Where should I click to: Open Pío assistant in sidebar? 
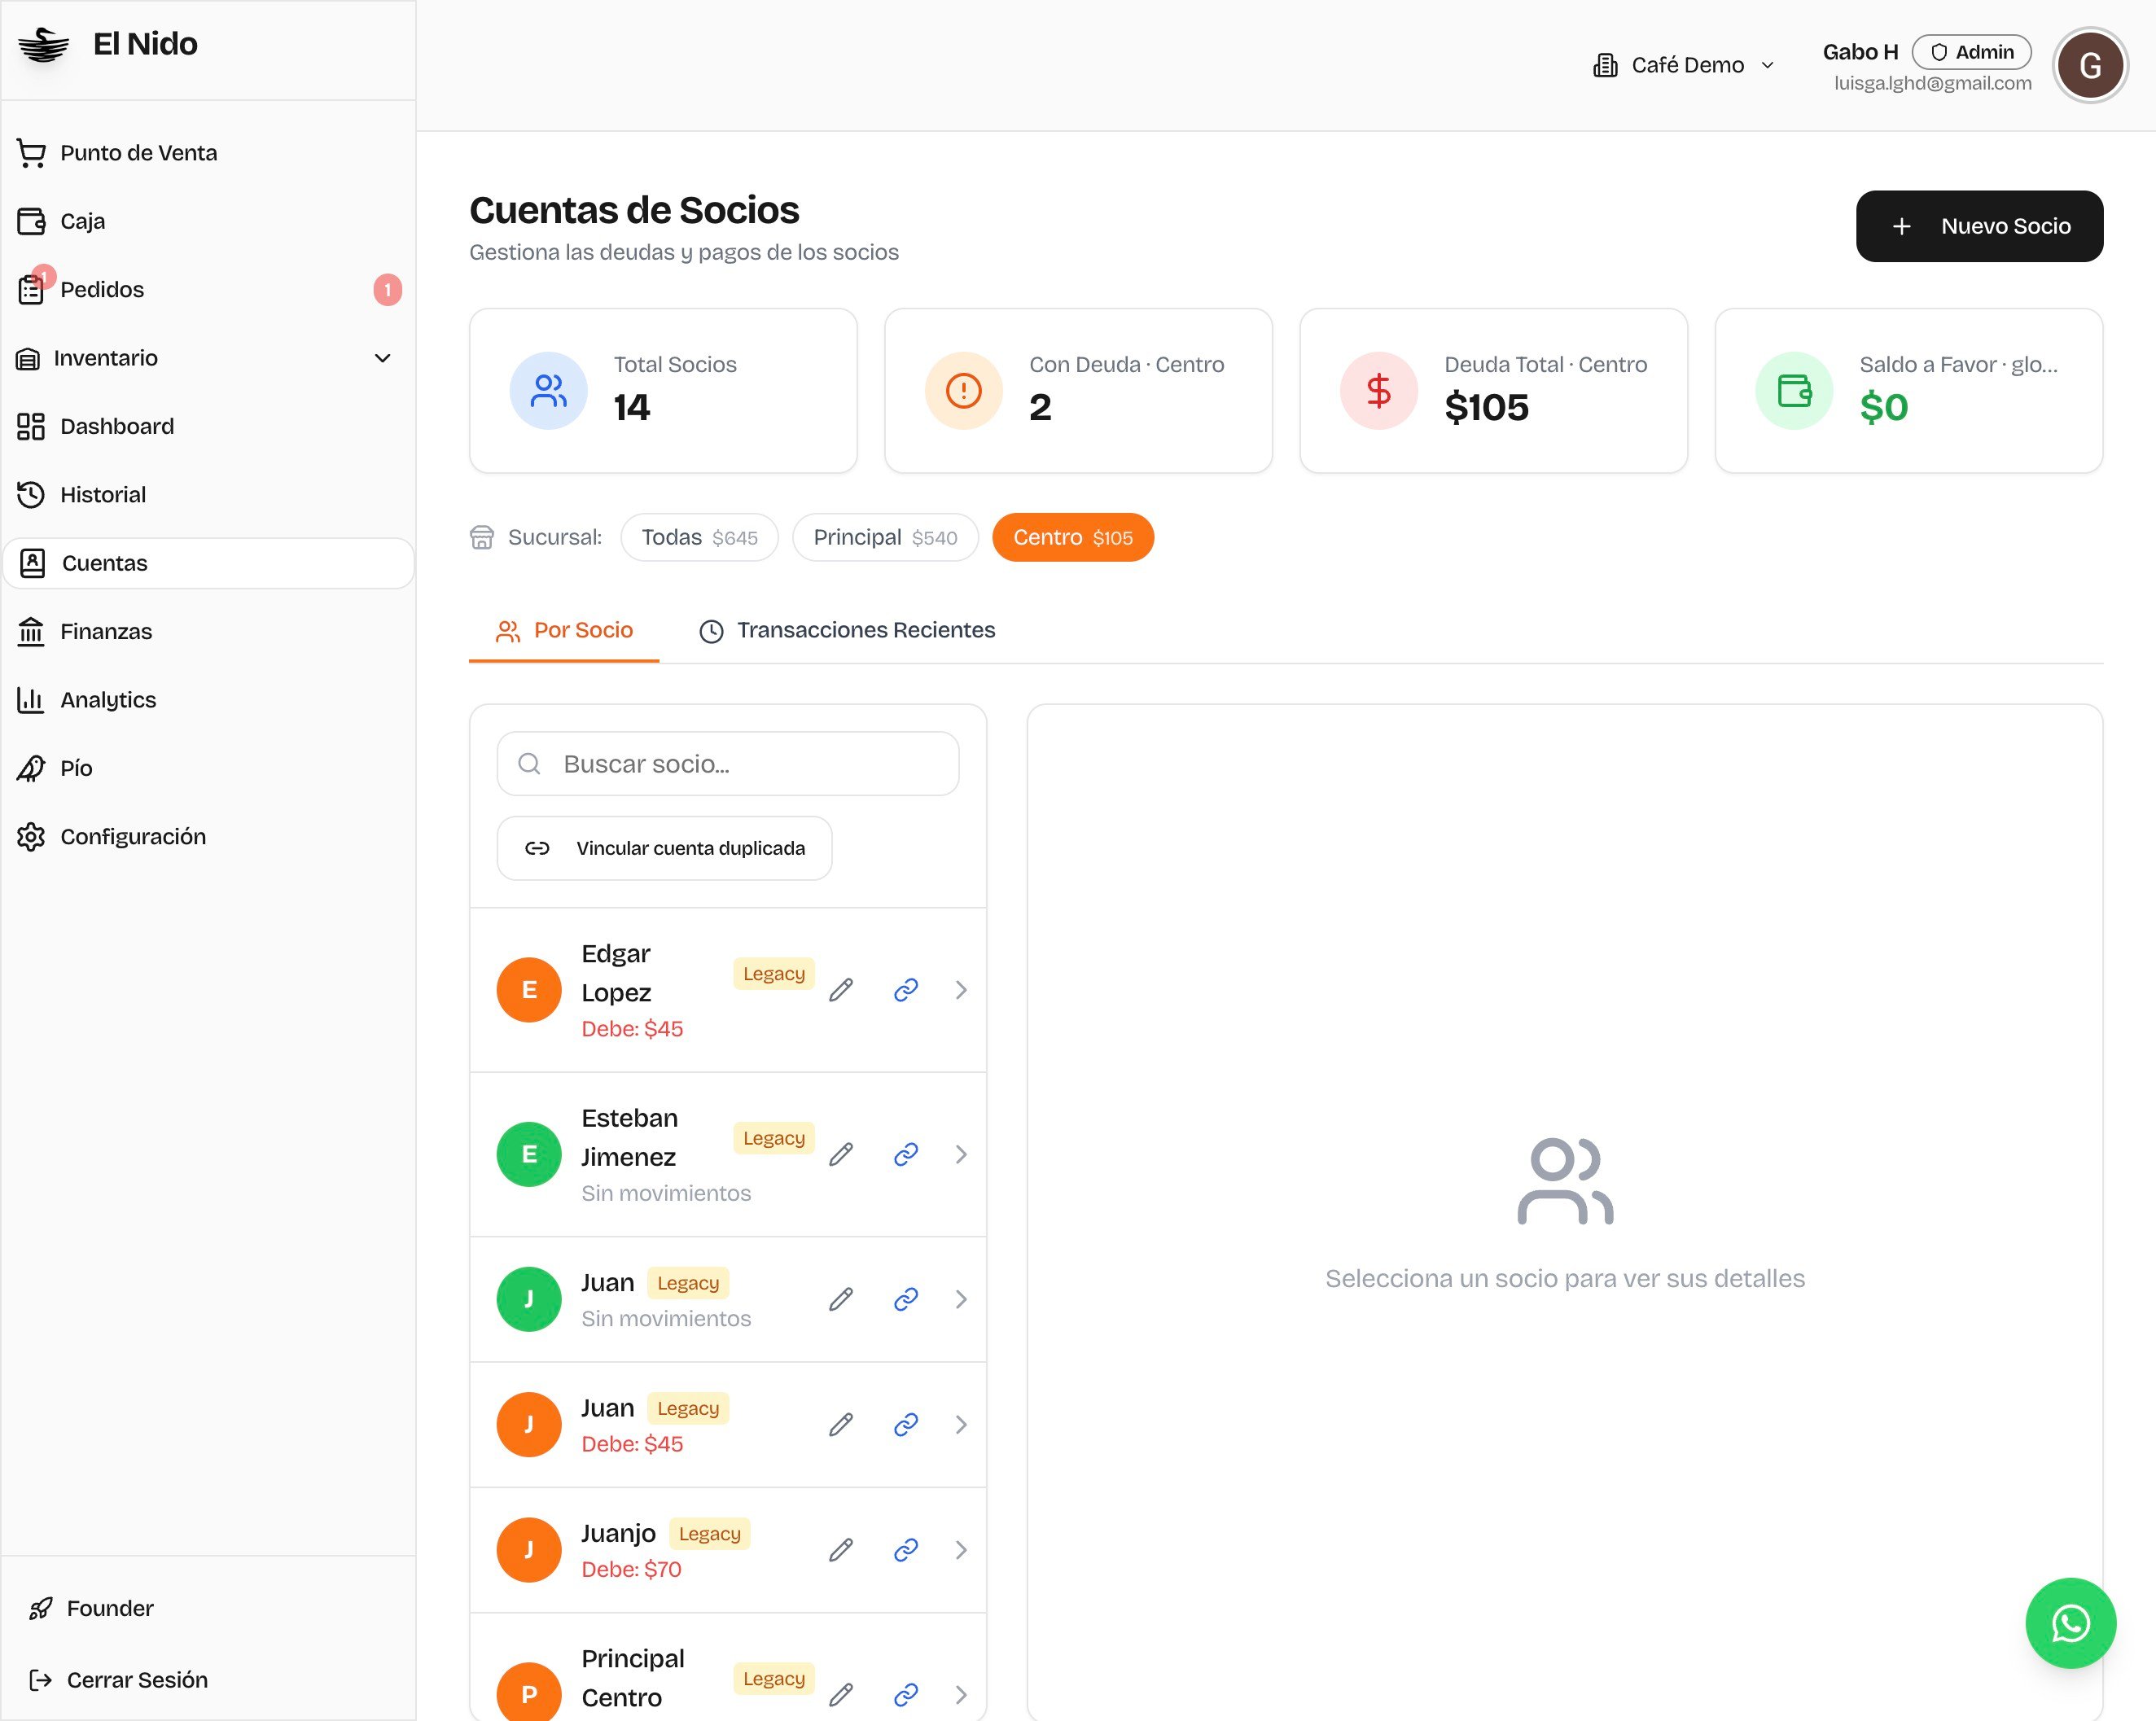click(x=208, y=768)
